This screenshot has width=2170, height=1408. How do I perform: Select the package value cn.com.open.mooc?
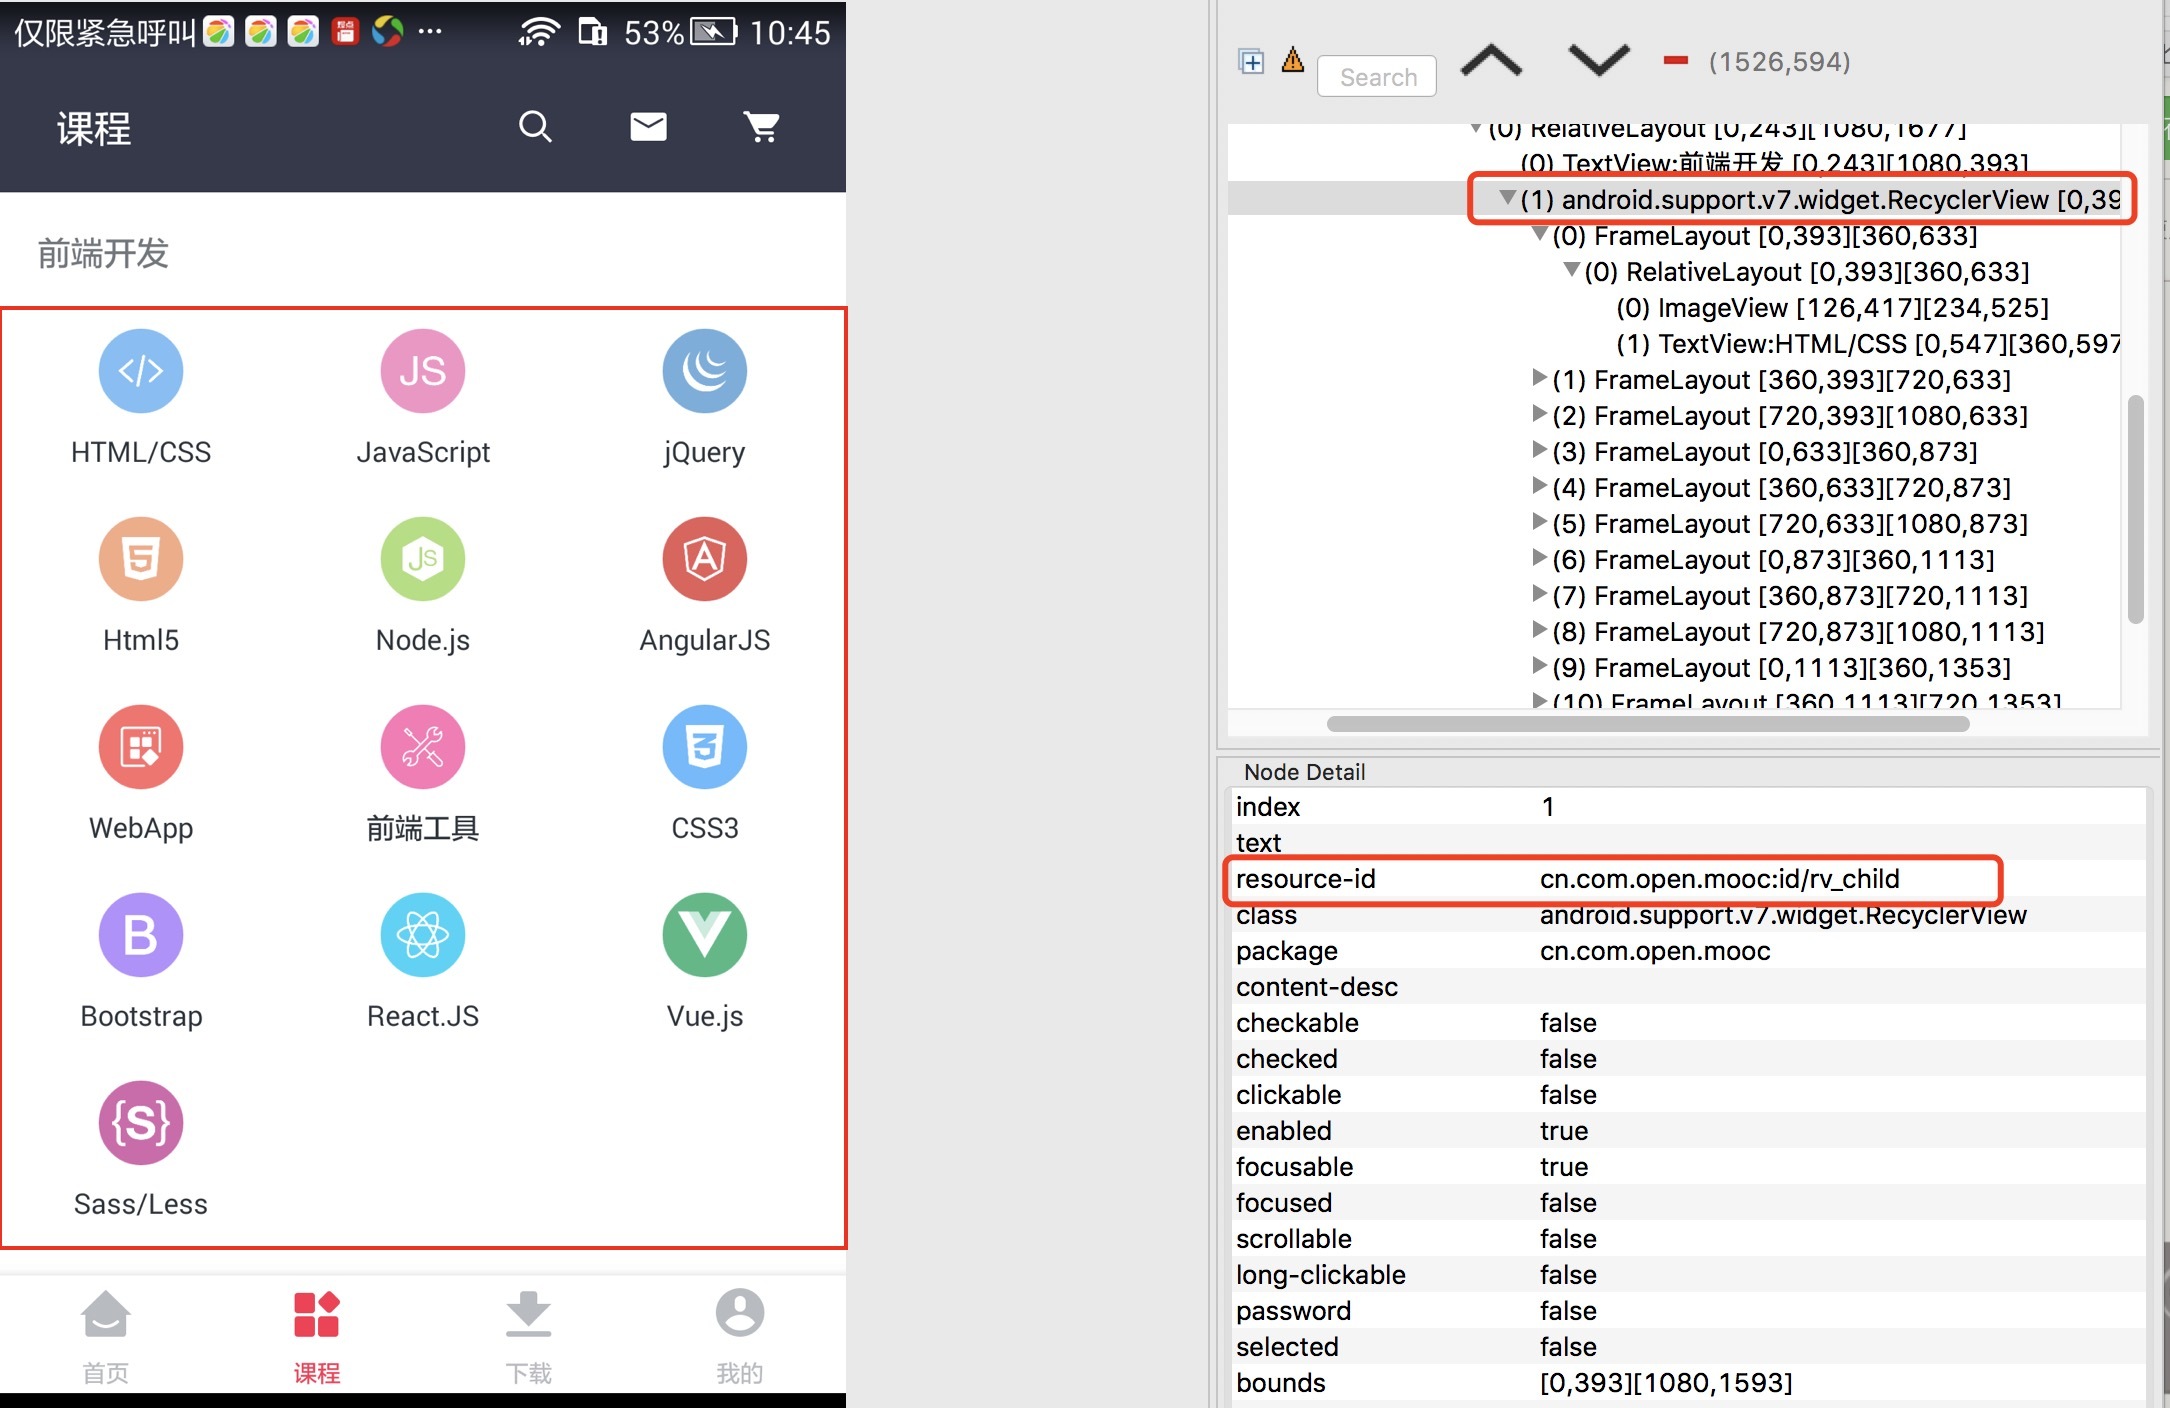click(x=1655, y=951)
